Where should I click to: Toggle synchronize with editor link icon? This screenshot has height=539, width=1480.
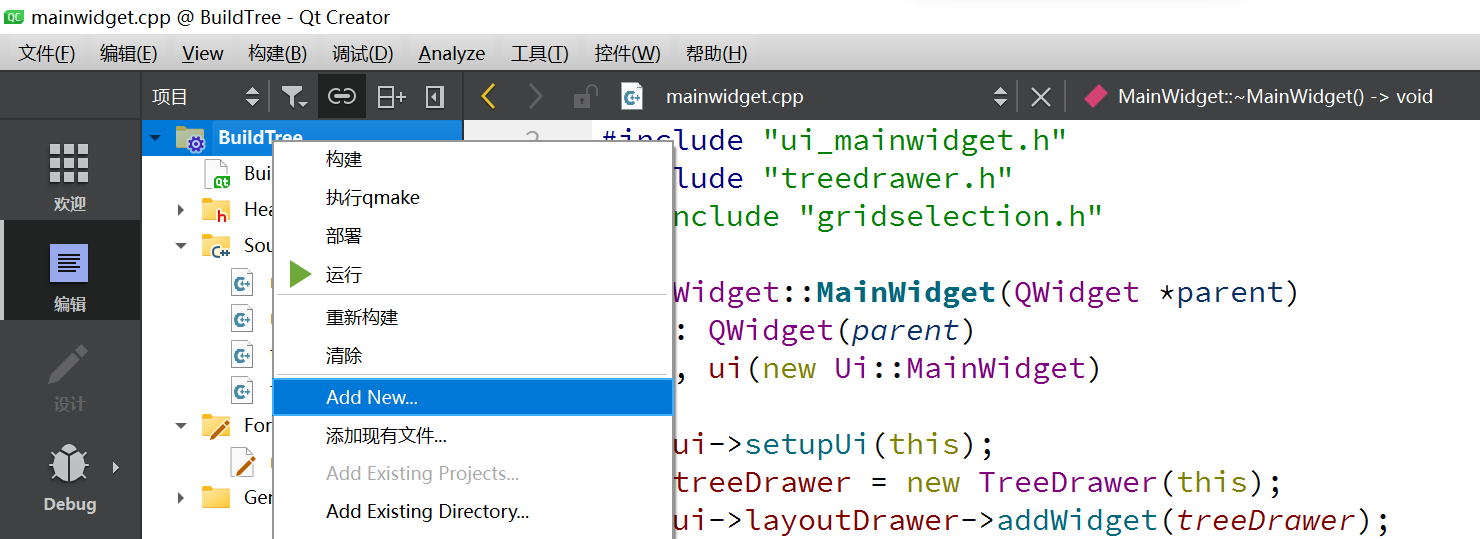coord(342,97)
